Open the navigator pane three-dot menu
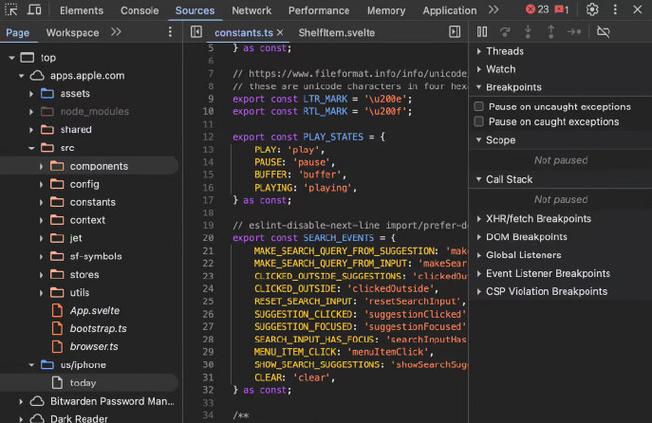 (x=170, y=32)
